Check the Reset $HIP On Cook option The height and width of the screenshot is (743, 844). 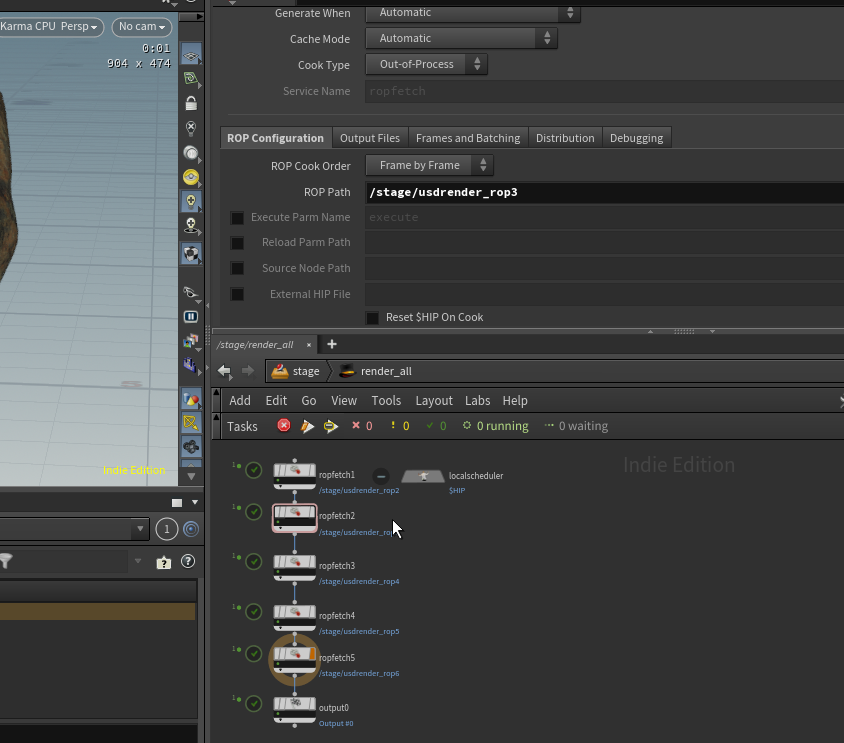pos(372,318)
